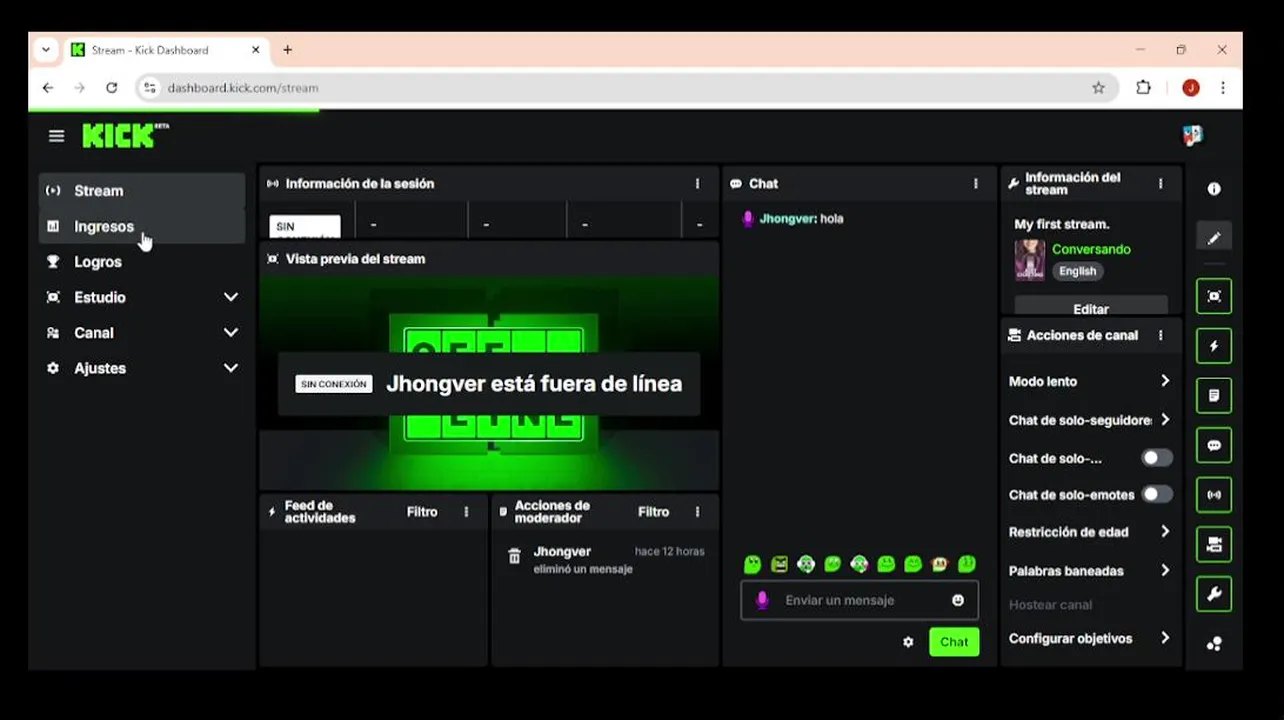Click the Jhongver username in chat
Screen dimensions: 1284x720
(787, 219)
